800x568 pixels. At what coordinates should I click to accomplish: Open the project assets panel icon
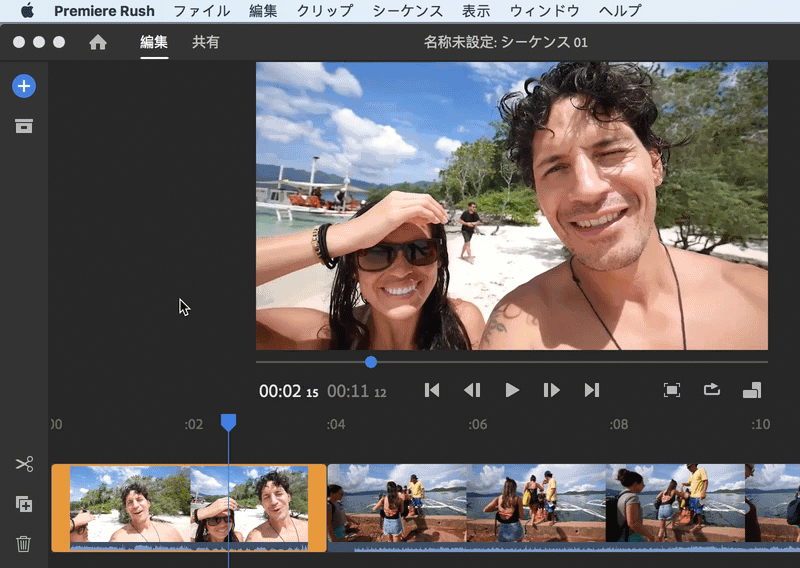click(x=24, y=126)
